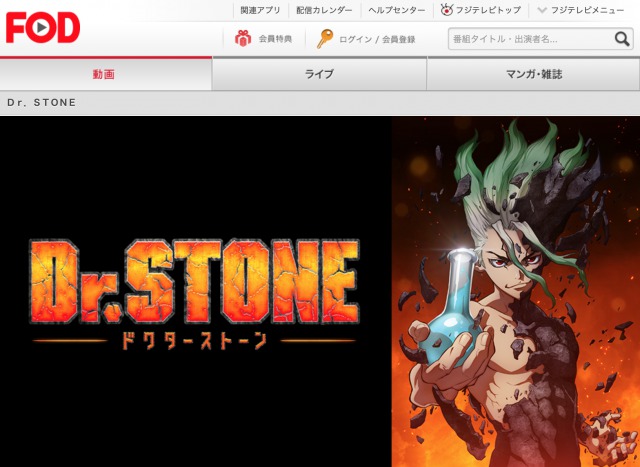This screenshot has height=467, width=640.
Task: Open the ヘルプセンター link
Action: tap(397, 10)
